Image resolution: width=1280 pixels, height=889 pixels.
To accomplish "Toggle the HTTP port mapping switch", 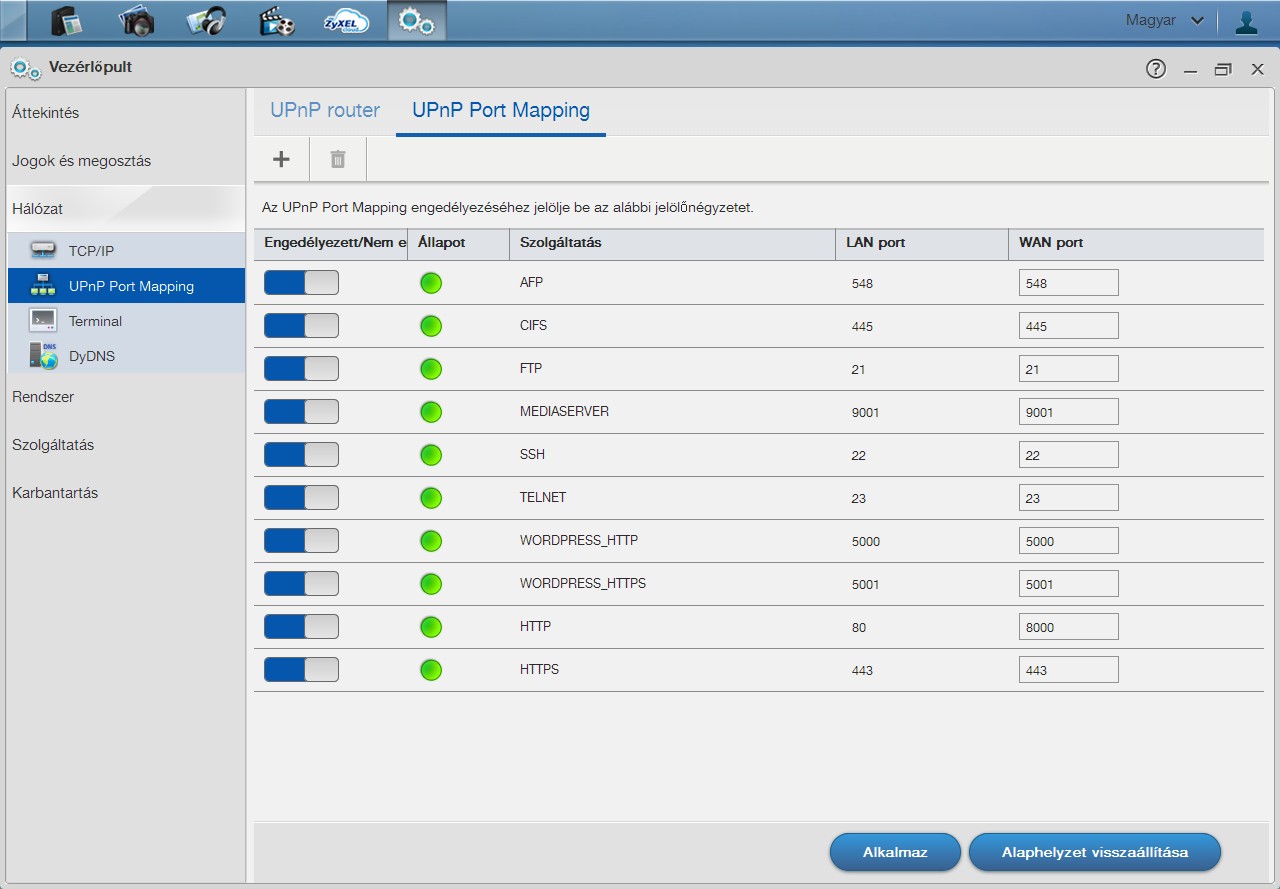I will click(301, 627).
